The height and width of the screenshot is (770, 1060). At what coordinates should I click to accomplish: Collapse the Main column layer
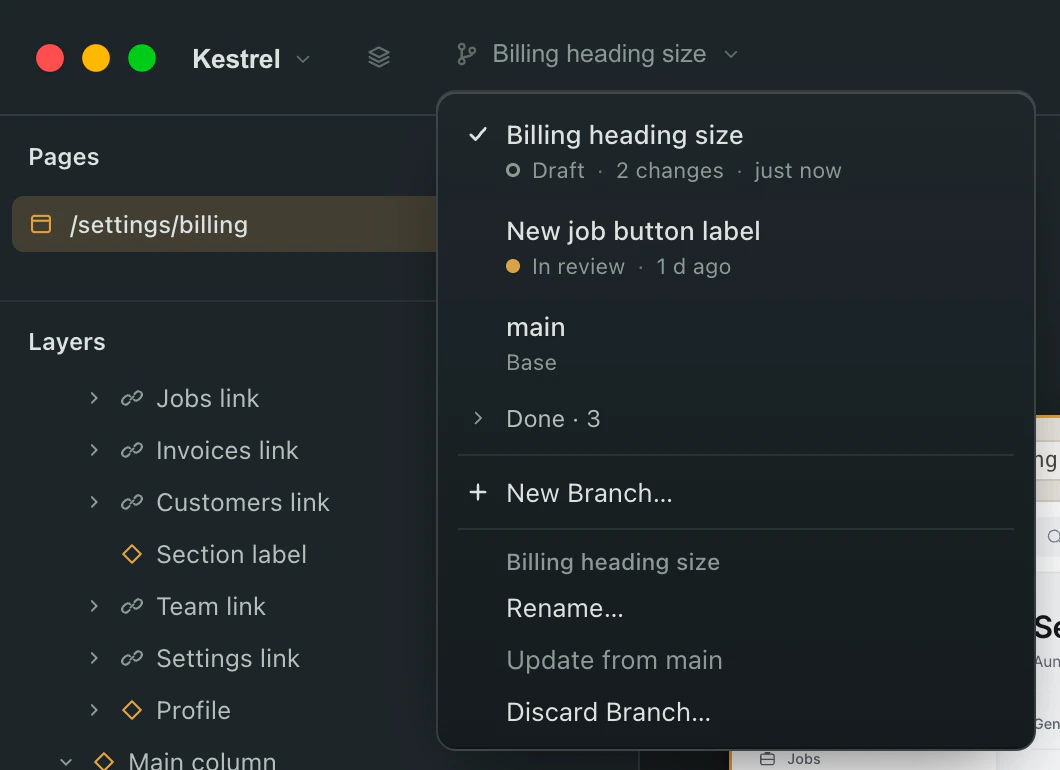pyautogui.click(x=66, y=762)
